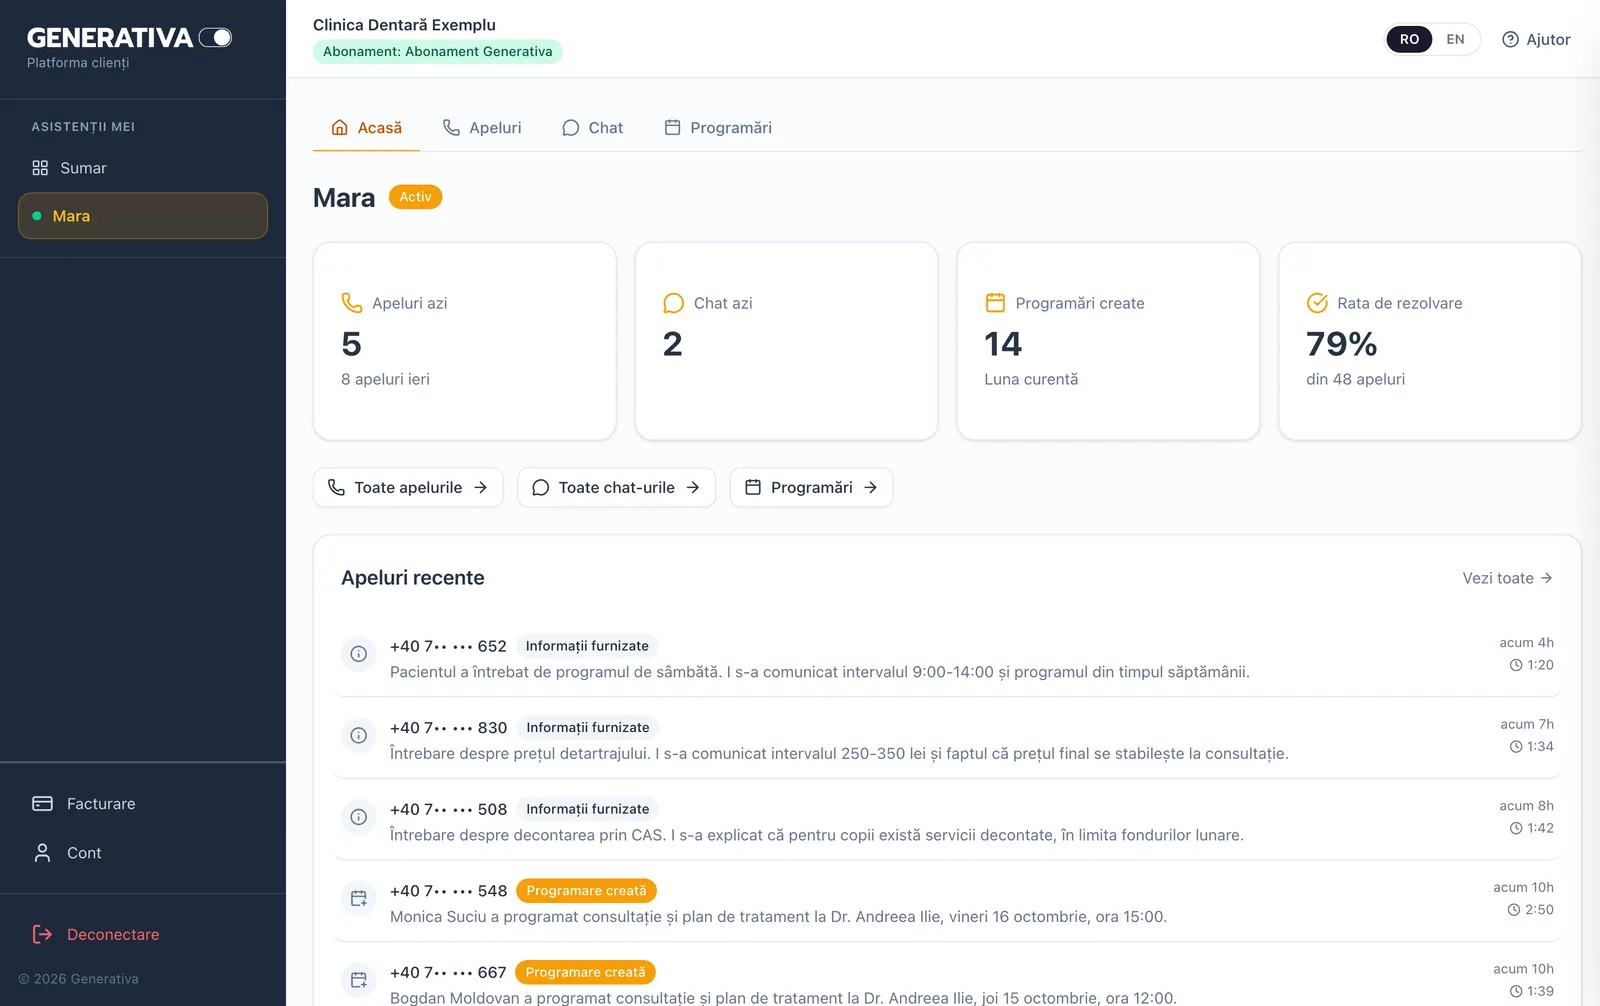Click info icon of call ending 508

click(x=359, y=817)
